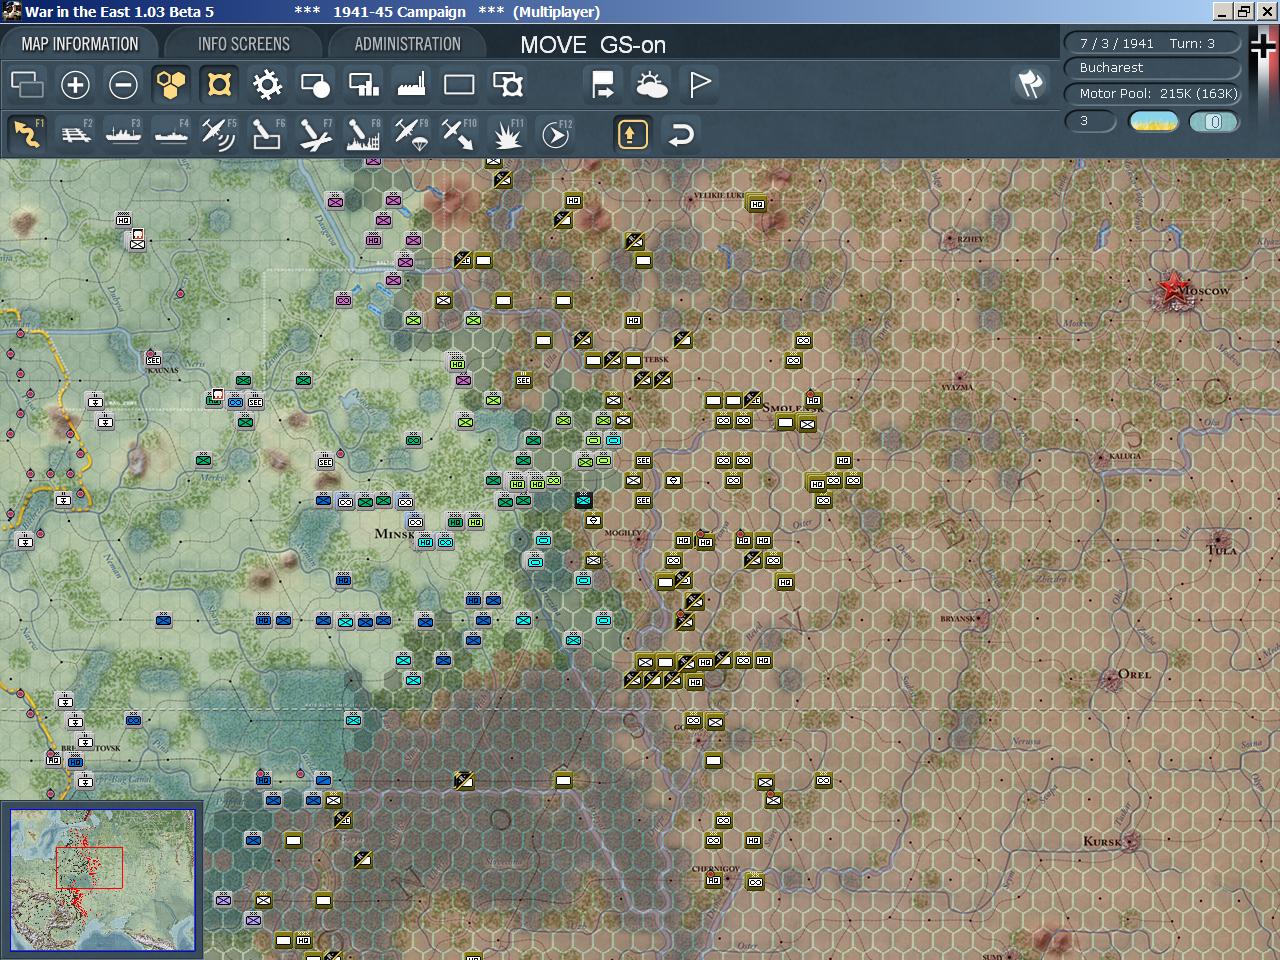The image size is (1280, 960).
Task: Click the Velikie Luki city label
Action: [720, 195]
